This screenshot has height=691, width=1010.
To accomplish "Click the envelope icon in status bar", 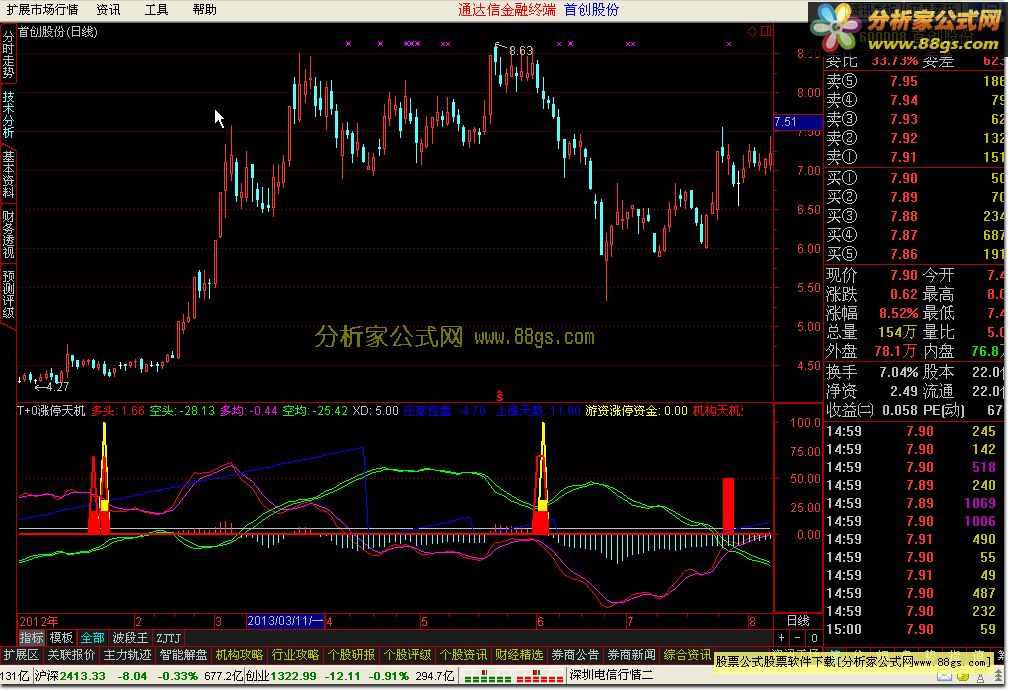I will (x=944, y=676).
